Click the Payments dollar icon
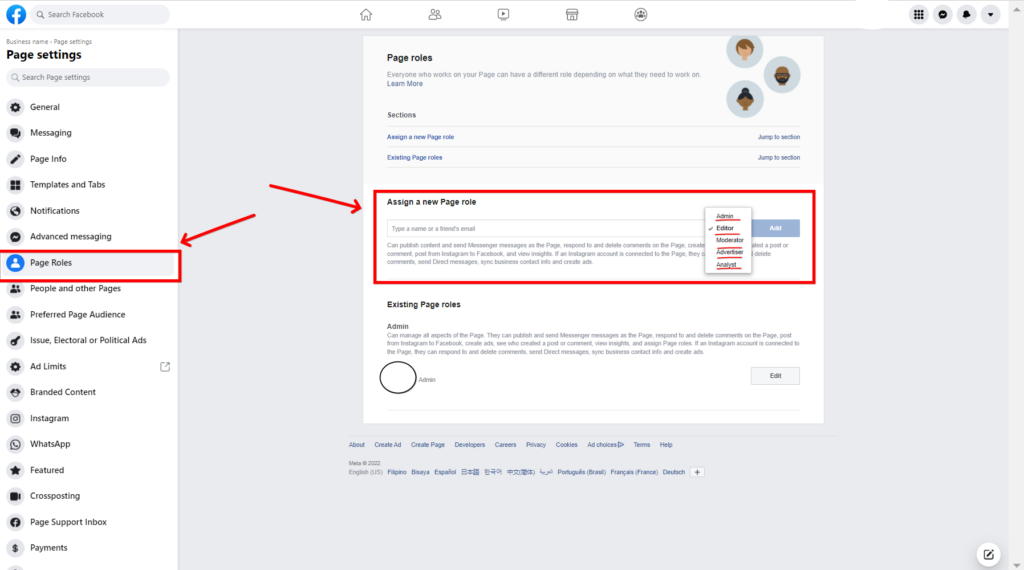The width and height of the screenshot is (1024, 570). pyautogui.click(x=16, y=548)
